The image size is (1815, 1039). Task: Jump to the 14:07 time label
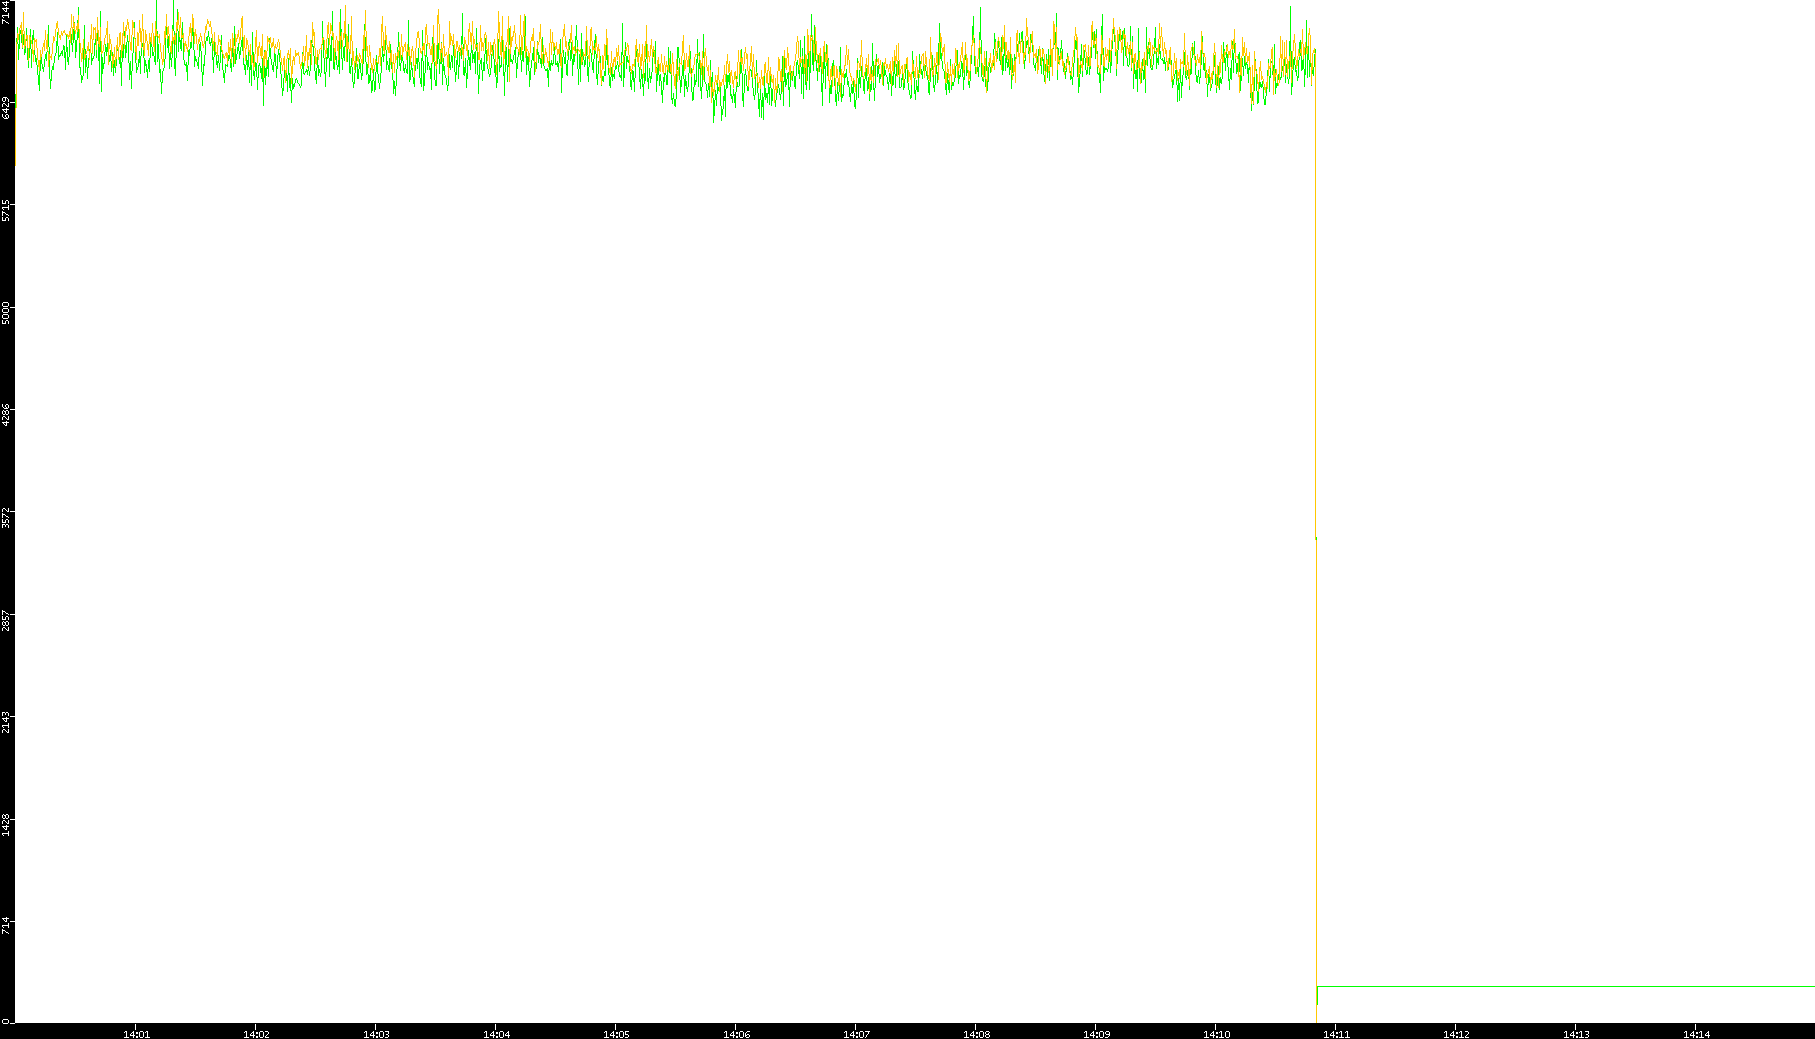(x=856, y=1034)
